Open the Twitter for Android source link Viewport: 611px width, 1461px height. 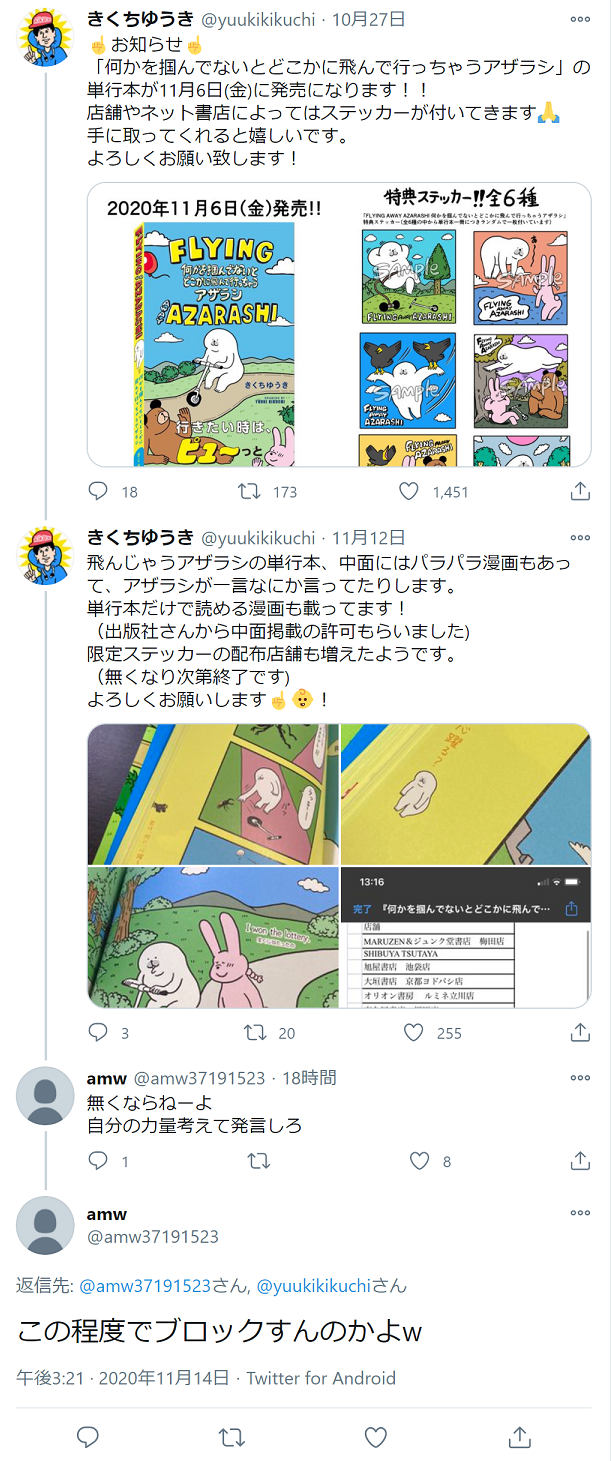[x=321, y=1378]
